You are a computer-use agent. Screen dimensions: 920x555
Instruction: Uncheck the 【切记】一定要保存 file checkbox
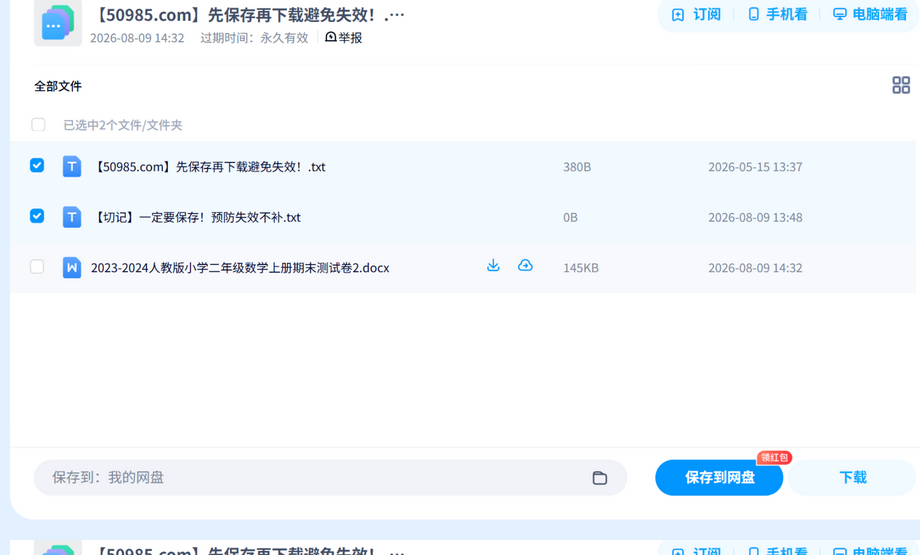click(x=37, y=216)
